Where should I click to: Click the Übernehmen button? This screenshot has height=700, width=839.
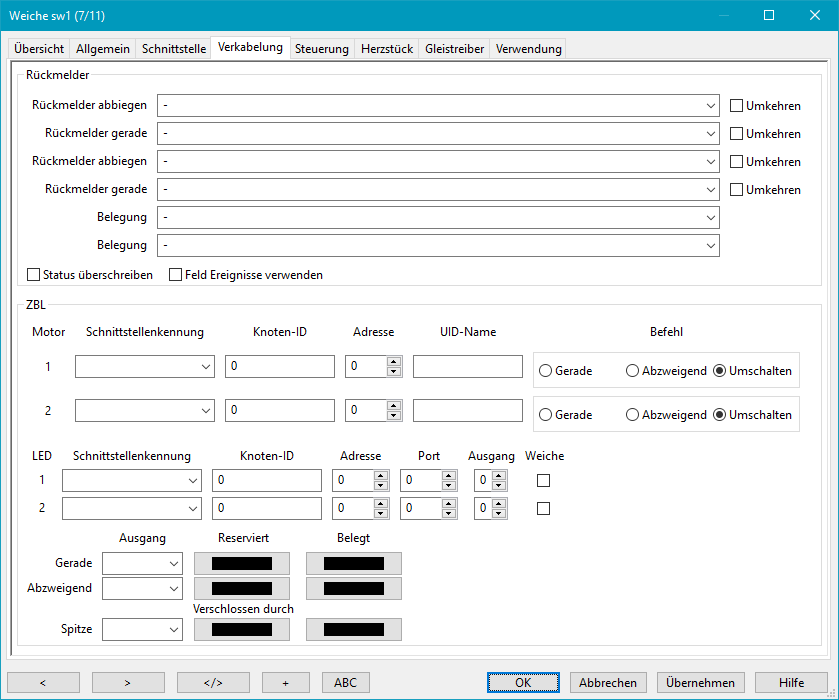click(x=701, y=682)
